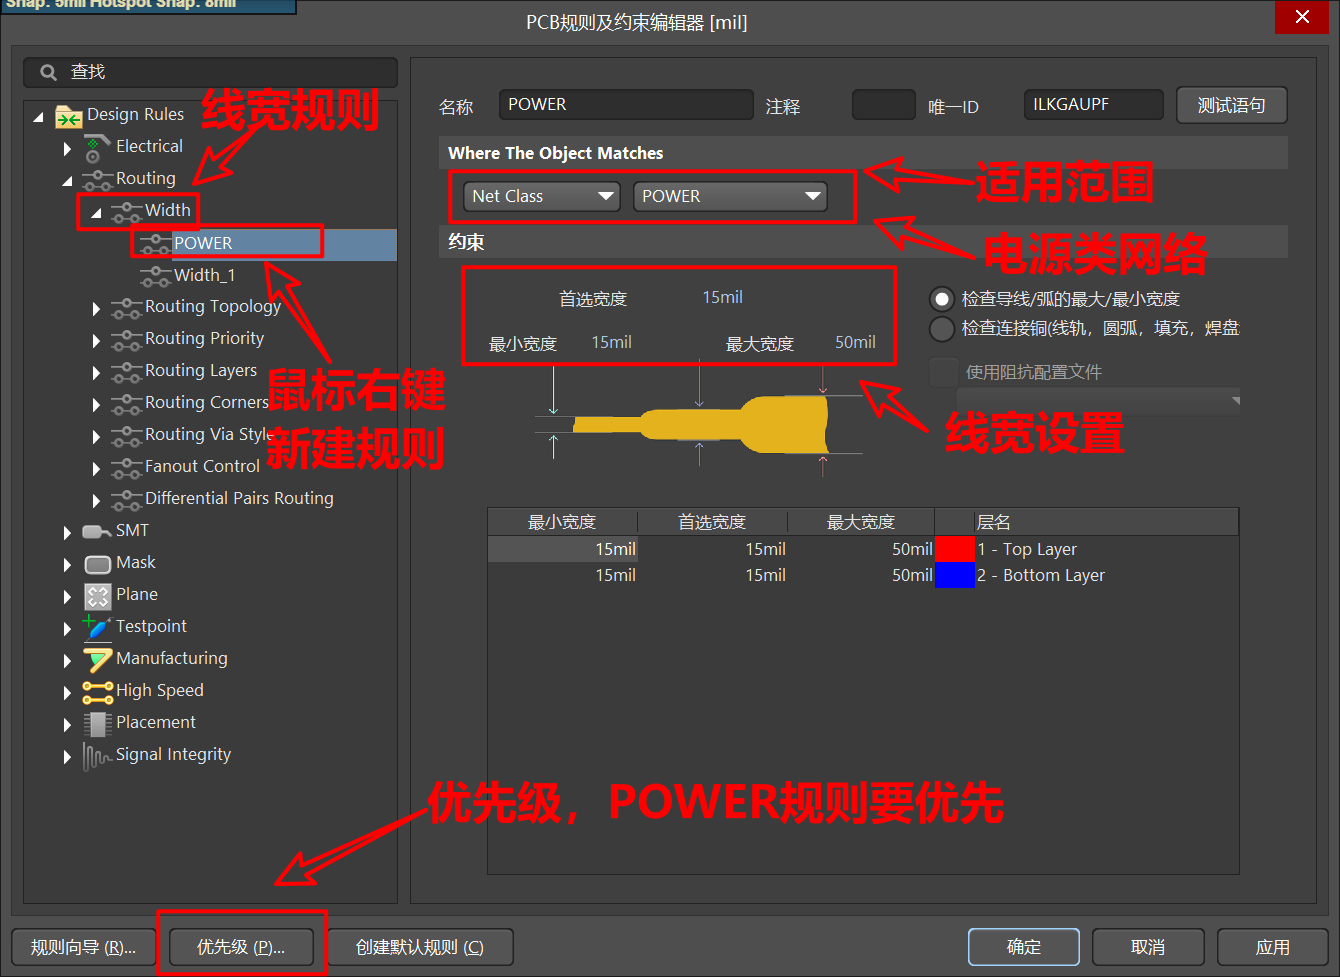Click the Routing Topology icon

coord(126,308)
